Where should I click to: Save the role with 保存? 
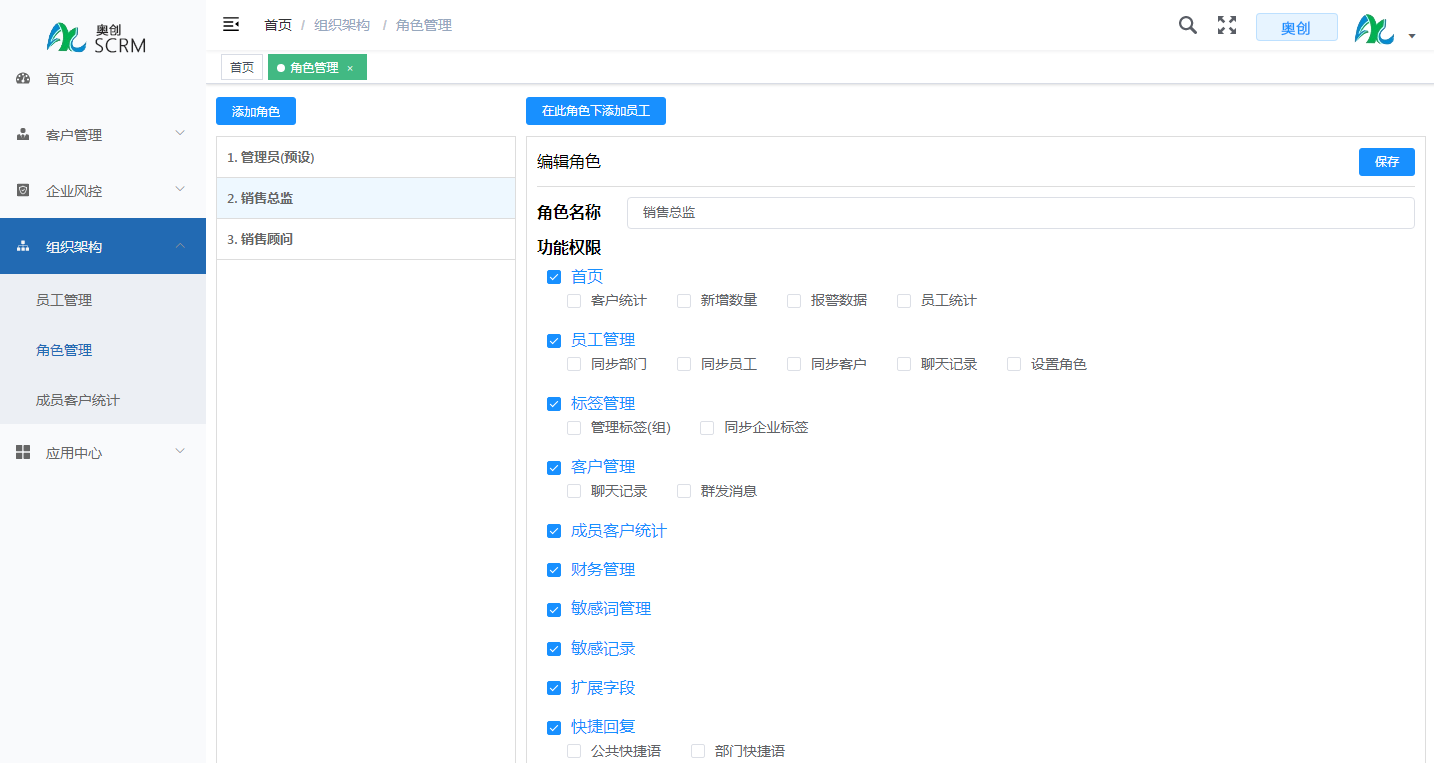(1387, 162)
